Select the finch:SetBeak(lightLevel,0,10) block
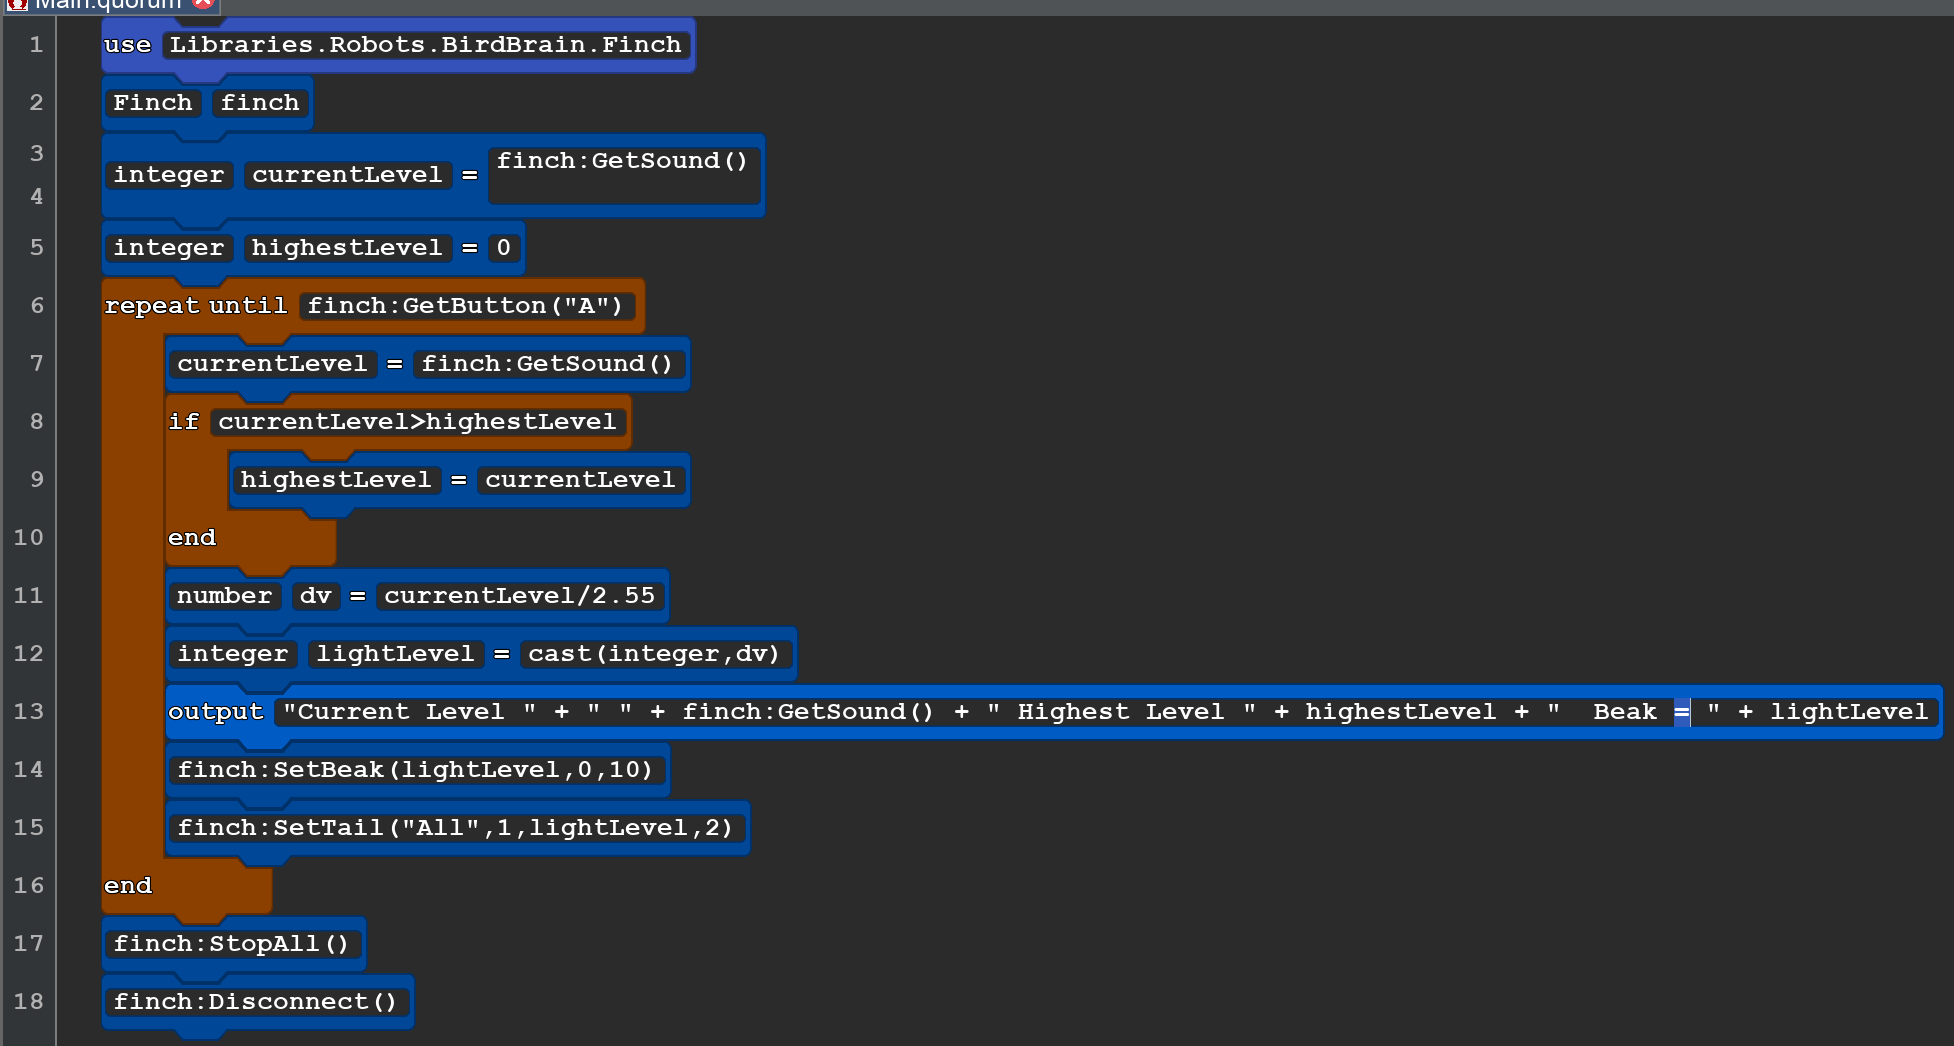The height and width of the screenshot is (1046, 1954). click(416, 769)
